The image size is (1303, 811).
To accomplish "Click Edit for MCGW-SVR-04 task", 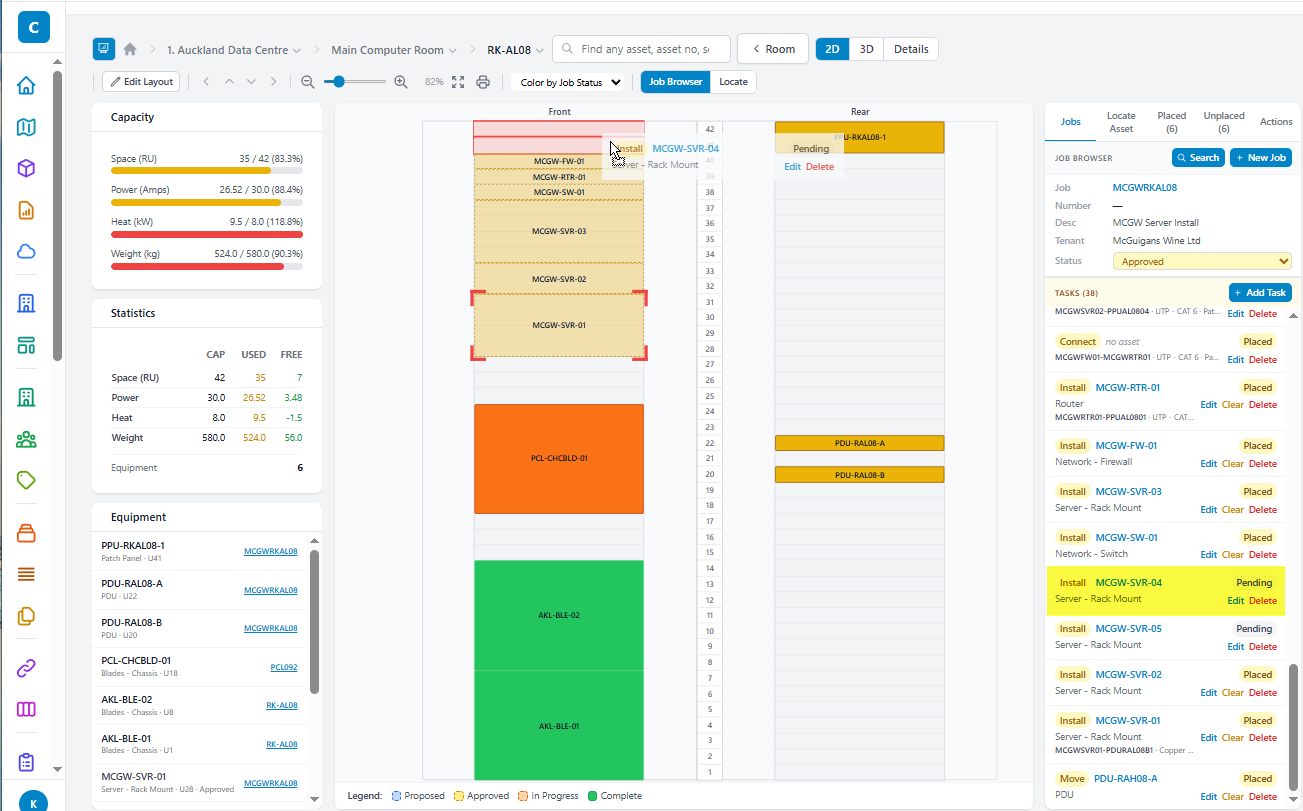I will pos(1235,601).
